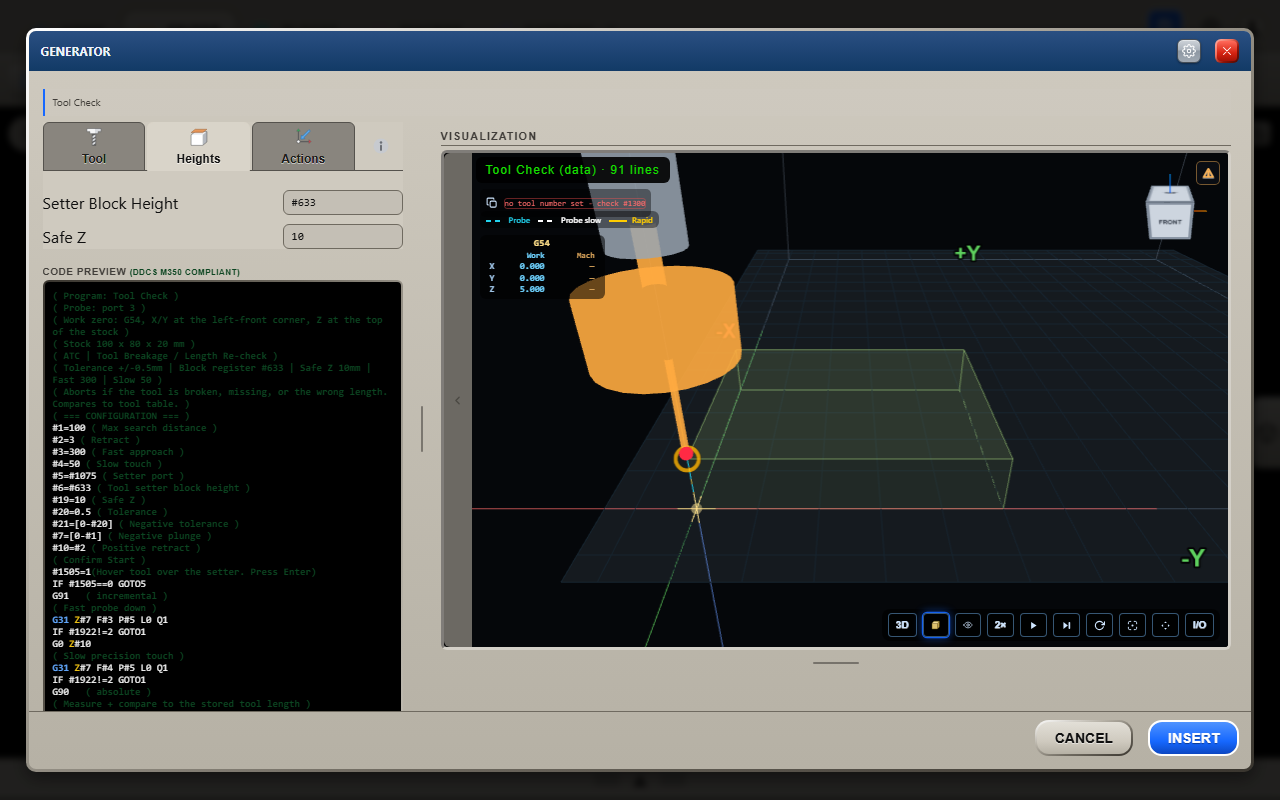This screenshot has width=1280, height=800.
Task: Fit the view with the frame icon
Action: tap(1132, 625)
